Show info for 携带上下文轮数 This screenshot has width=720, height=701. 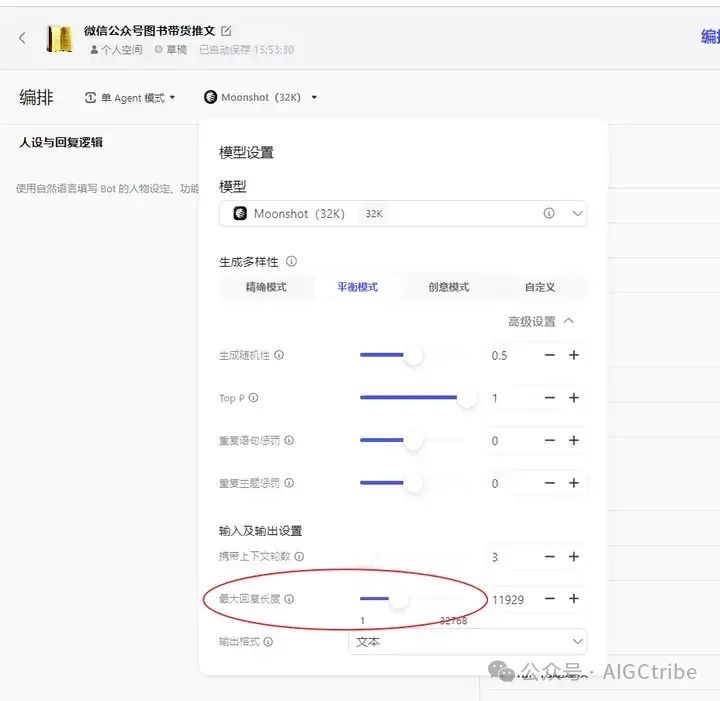[299, 556]
